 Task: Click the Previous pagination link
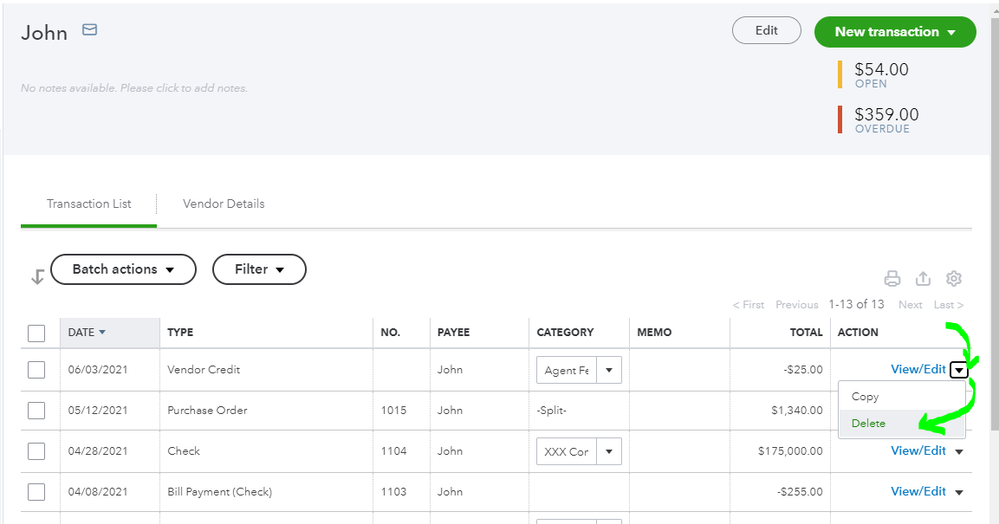click(796, 305)
